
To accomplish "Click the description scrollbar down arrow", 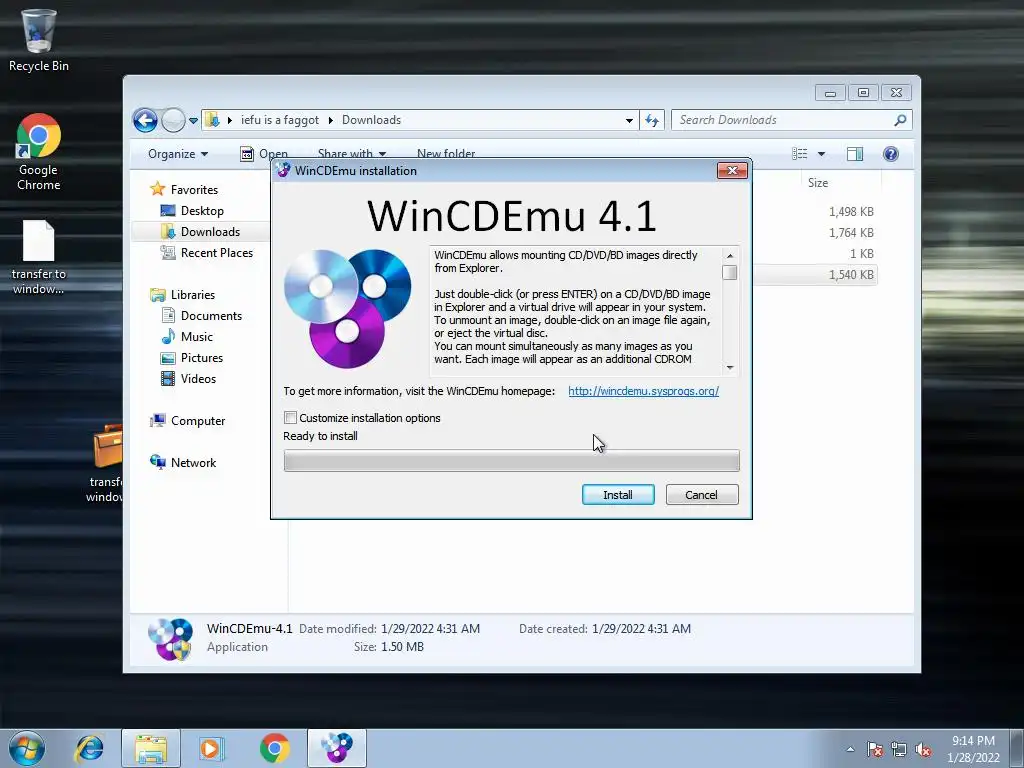I will (x=730, y=368).
